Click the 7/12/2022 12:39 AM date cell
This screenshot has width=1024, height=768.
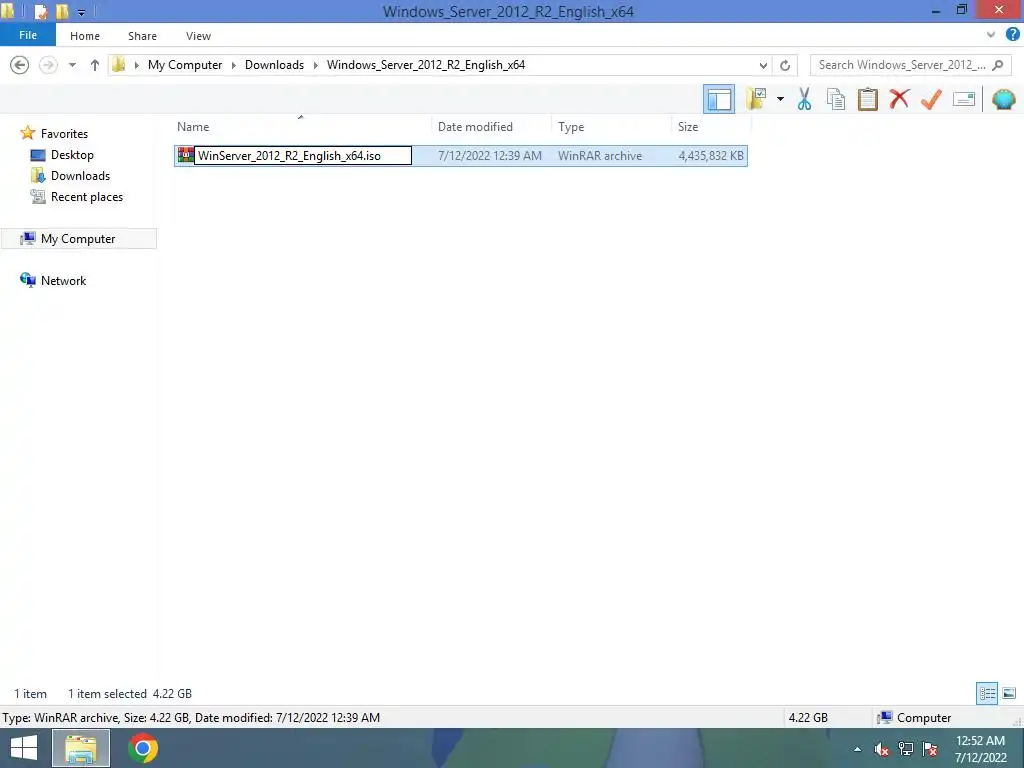[490, 155]
